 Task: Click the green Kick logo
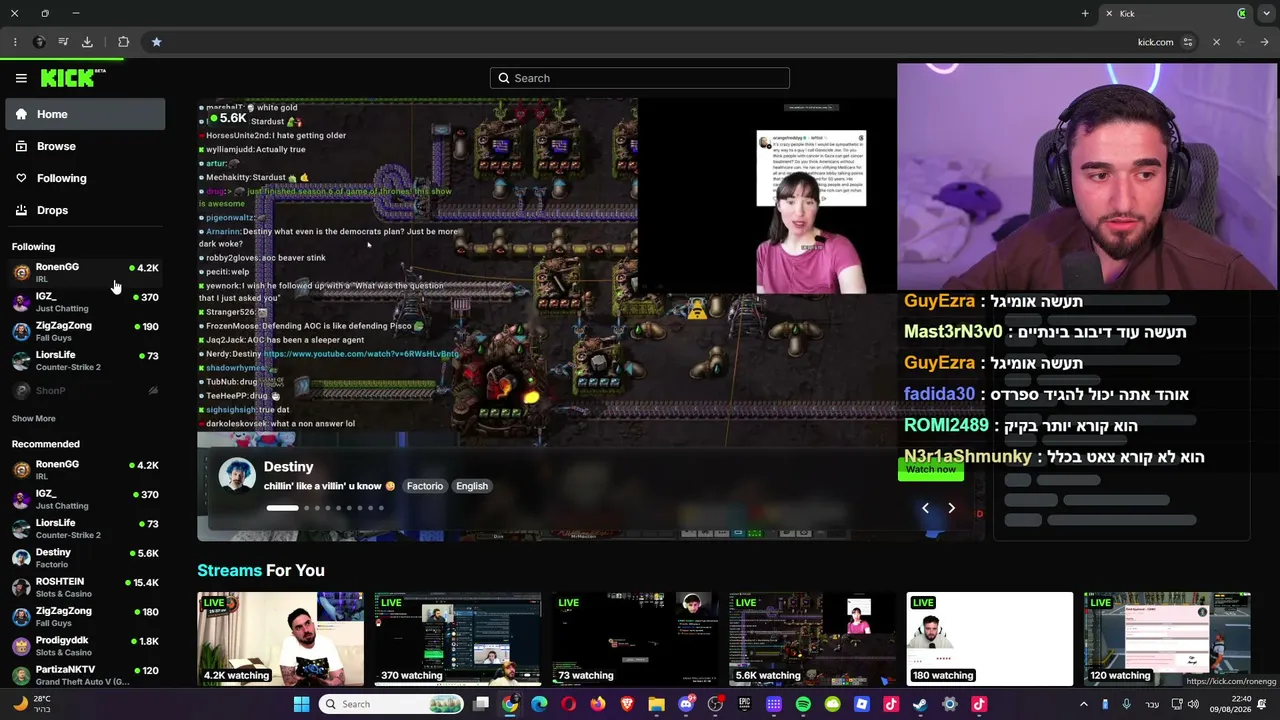73,78
